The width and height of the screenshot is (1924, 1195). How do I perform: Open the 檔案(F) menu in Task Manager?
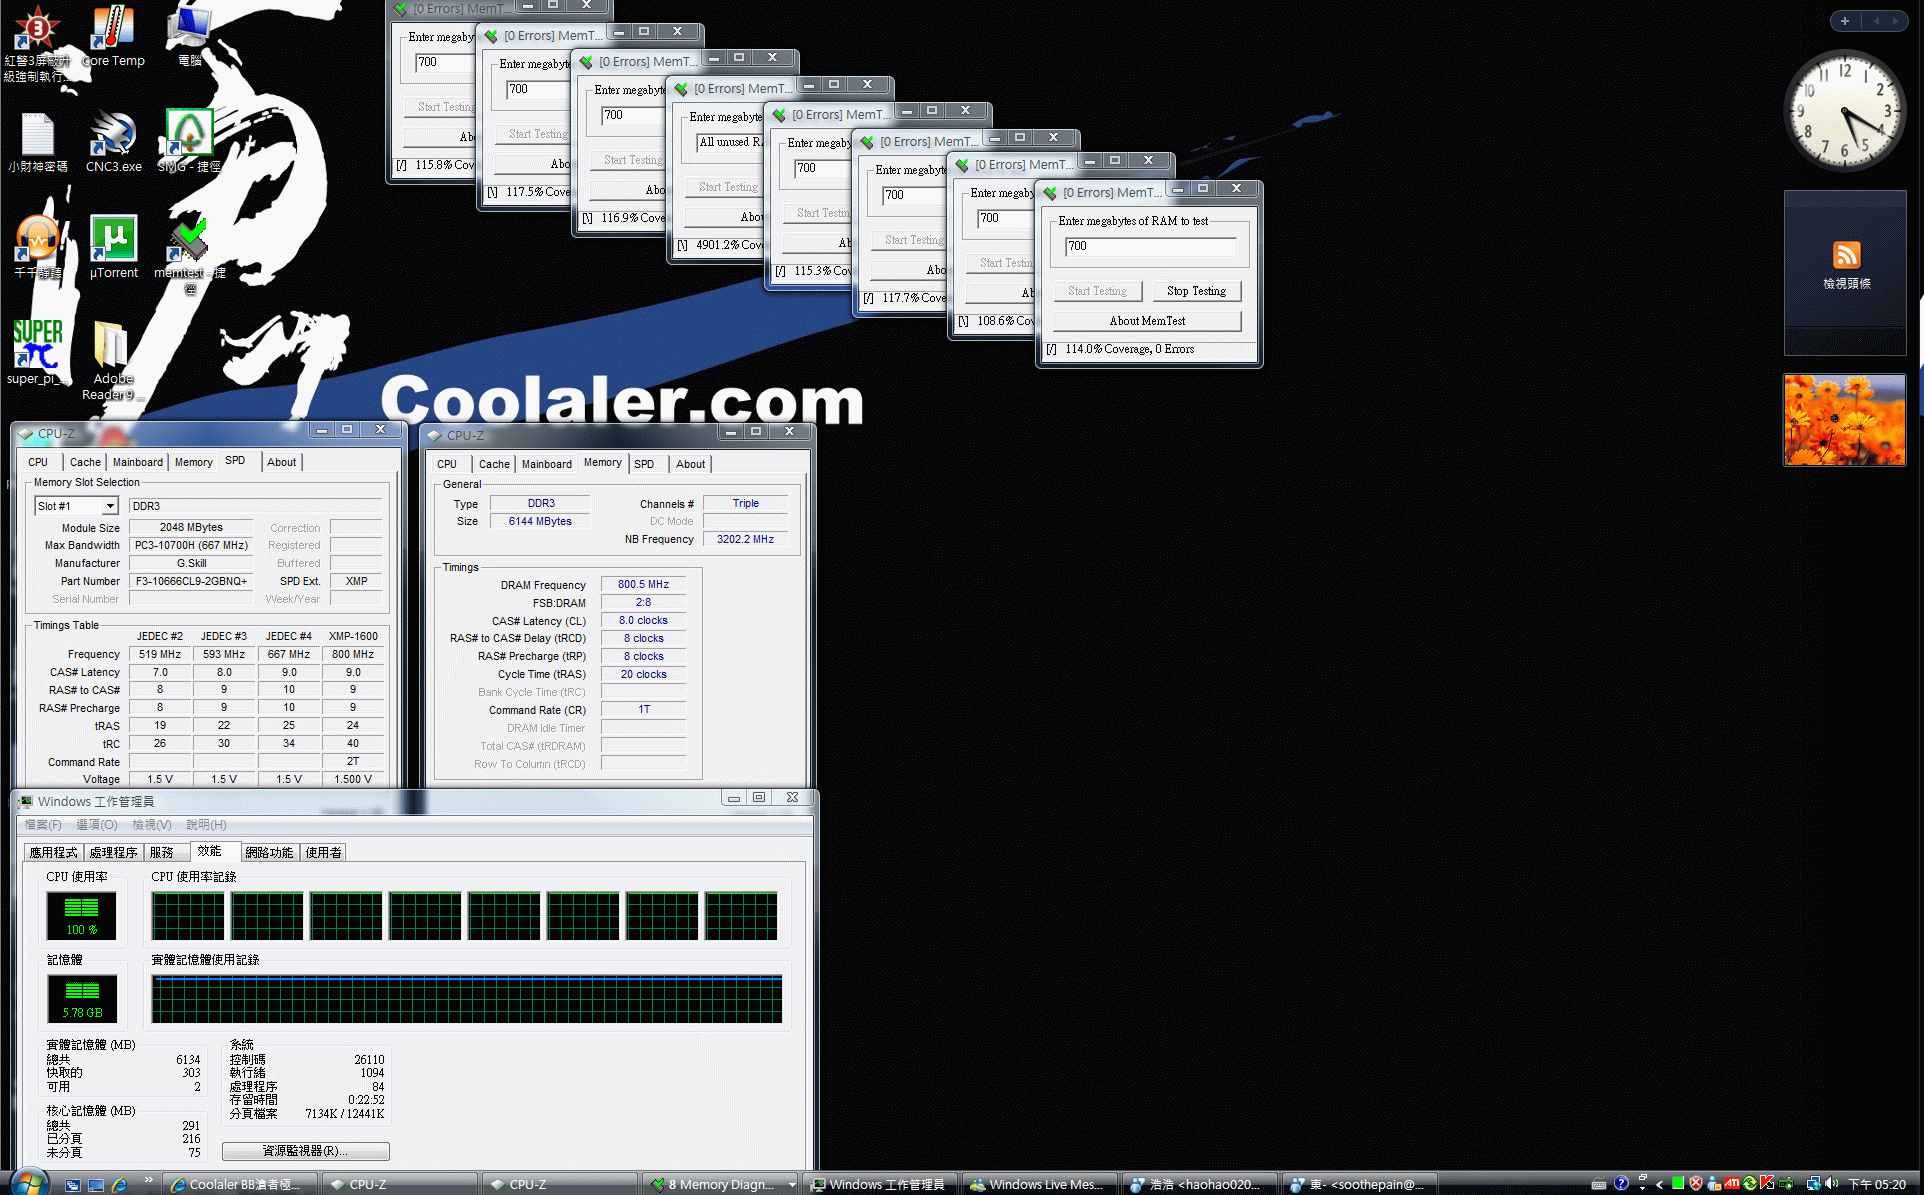(43, 825)
